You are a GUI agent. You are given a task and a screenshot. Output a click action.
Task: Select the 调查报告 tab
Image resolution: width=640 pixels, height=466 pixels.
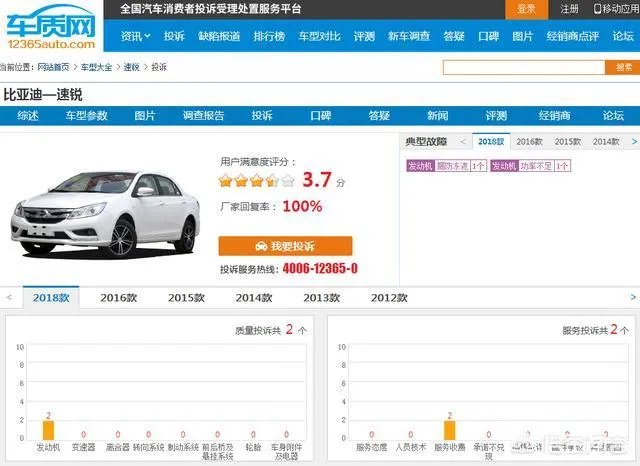point(203,116)
